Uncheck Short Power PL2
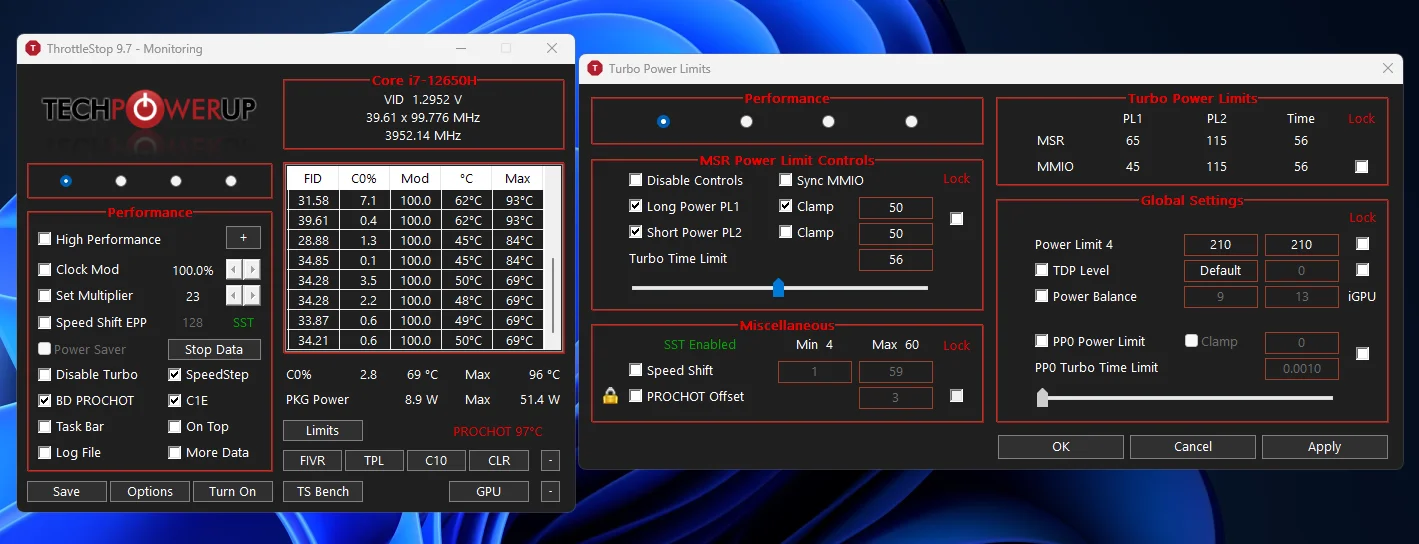1419x544 pixels. (x=636, y=232)
